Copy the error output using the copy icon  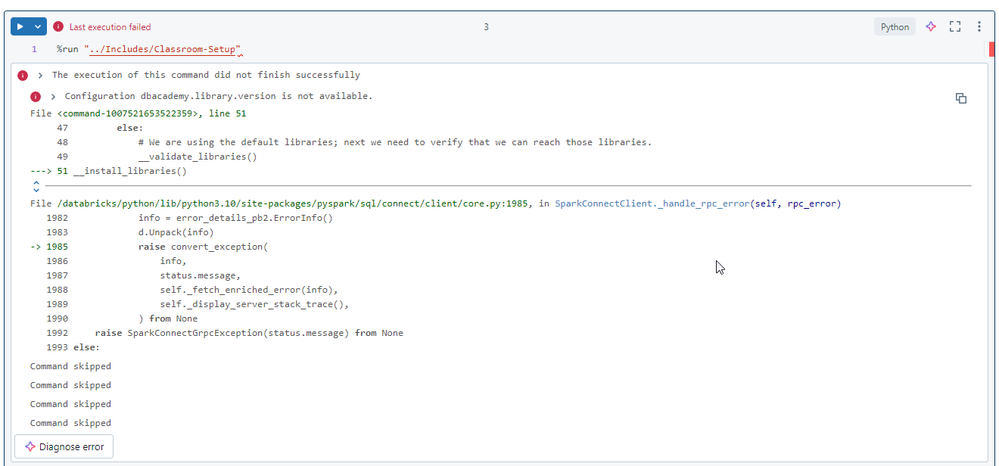pyautogui.click(x=961, y=98)
